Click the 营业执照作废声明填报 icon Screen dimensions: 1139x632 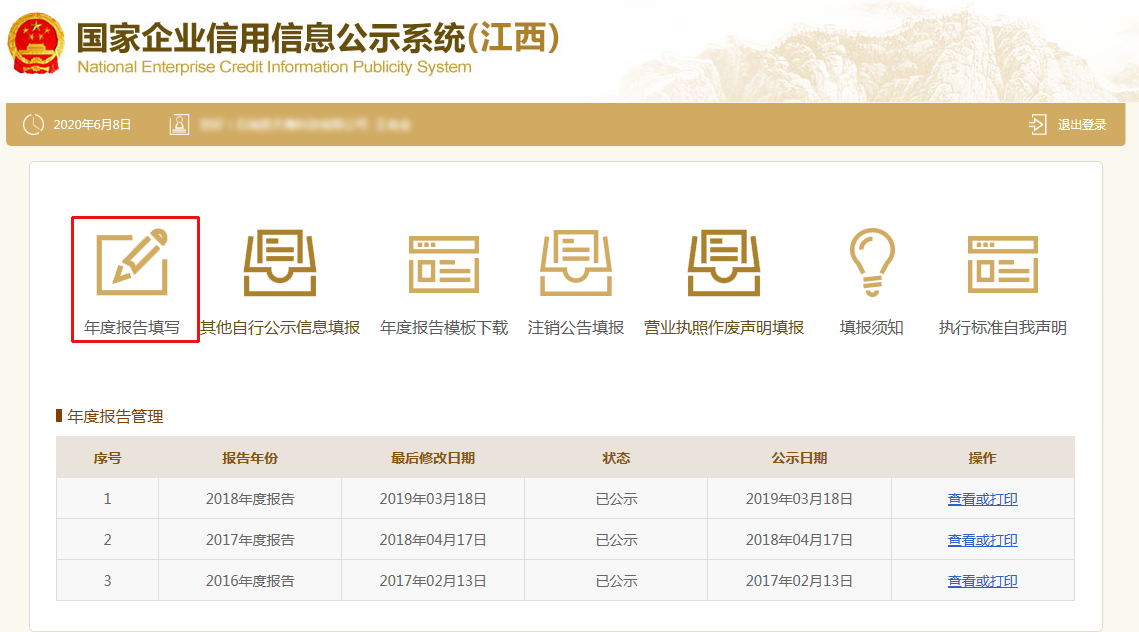coord(724,263)
